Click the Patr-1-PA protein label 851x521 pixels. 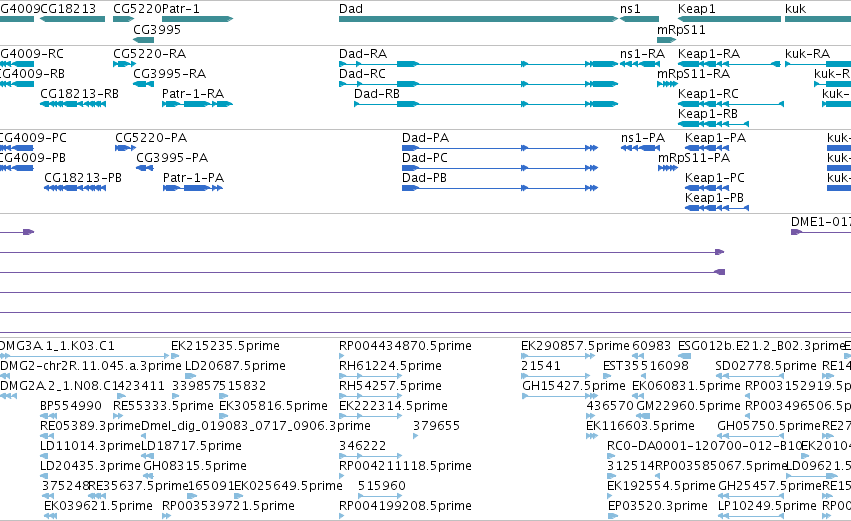[193, 178]
